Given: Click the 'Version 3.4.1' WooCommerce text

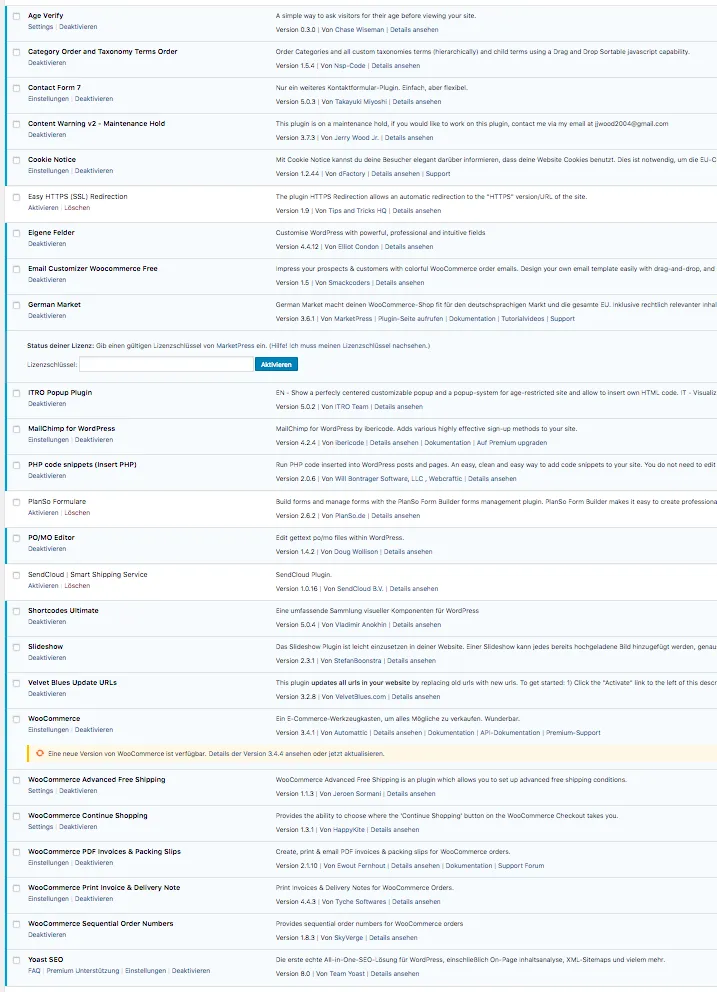Looking at the screenshot, I should [x=294, y=733].
